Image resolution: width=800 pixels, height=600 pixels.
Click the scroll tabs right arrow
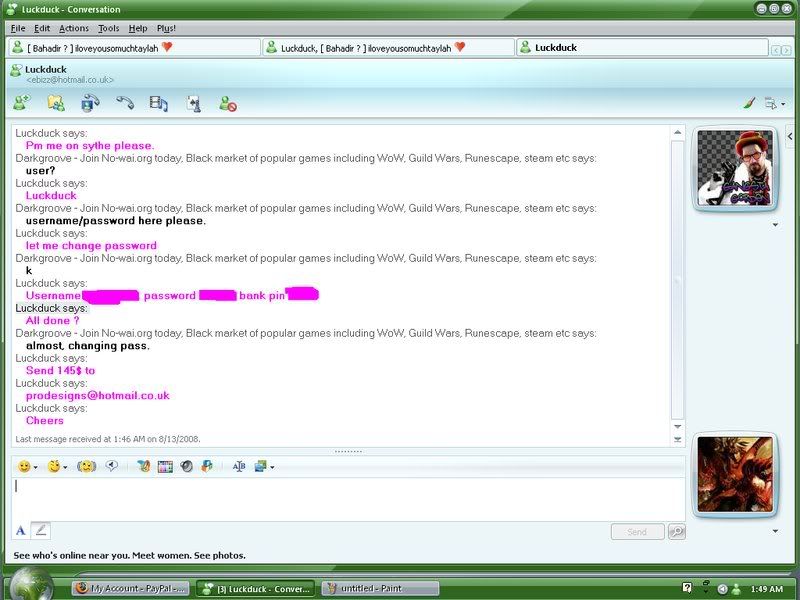click(x=786, y=50)
